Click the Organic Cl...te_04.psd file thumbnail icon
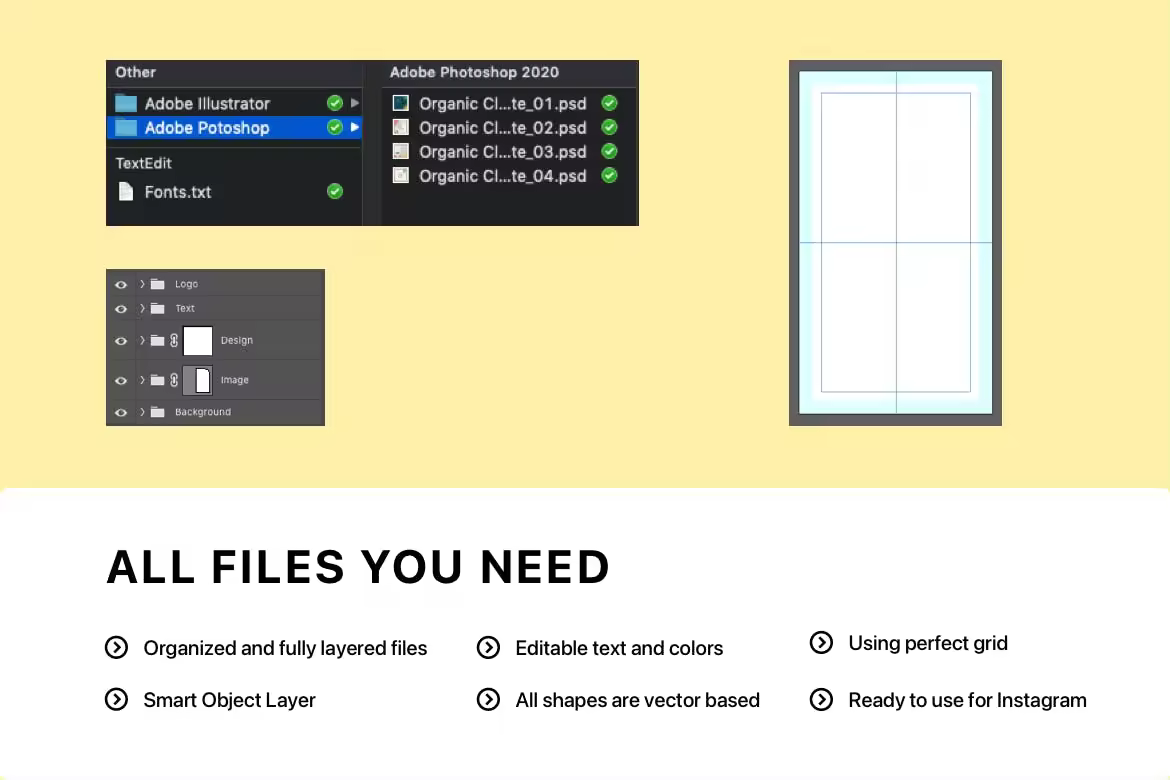The height and width of the screenshot is (780, 1170). (x=401, y=175)
